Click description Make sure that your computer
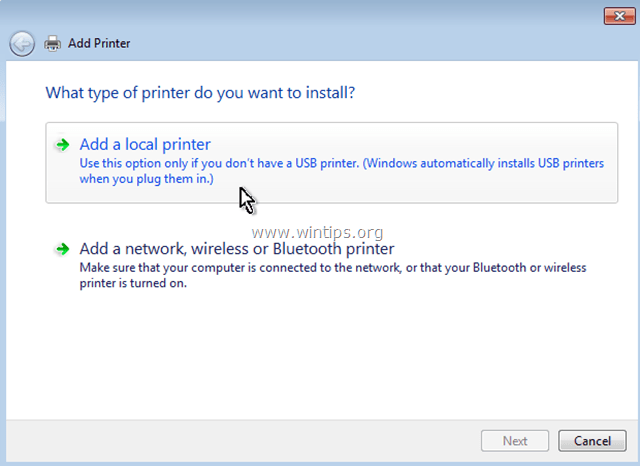 point(333,275)
